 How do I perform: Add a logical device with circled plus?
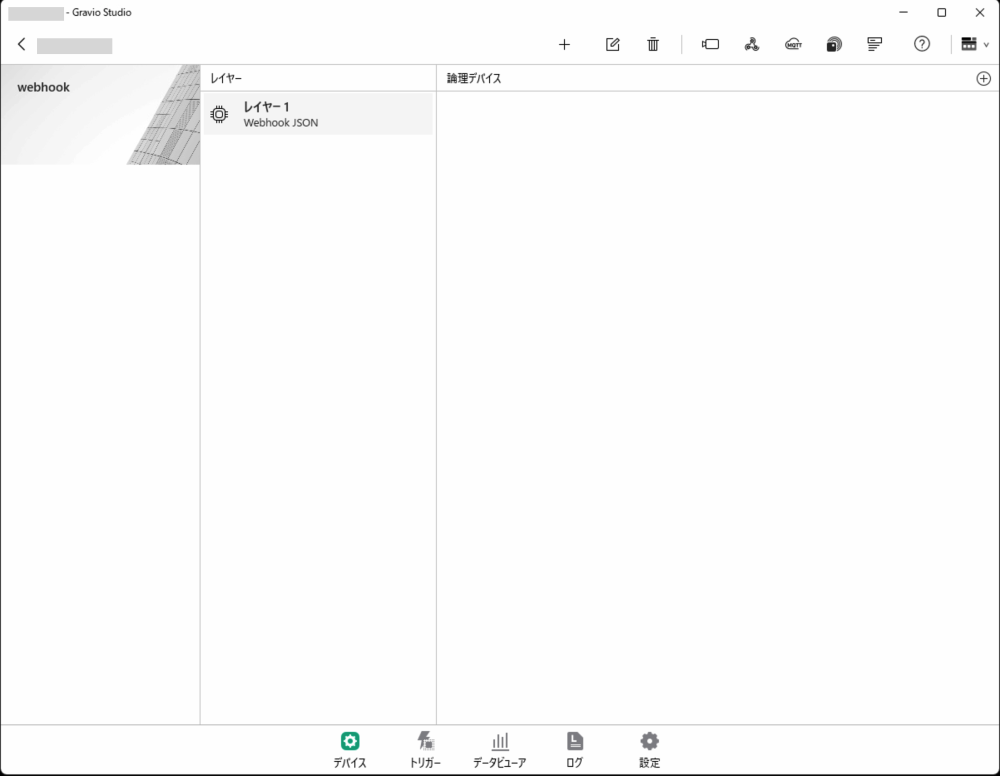click(x=983, y=78)
